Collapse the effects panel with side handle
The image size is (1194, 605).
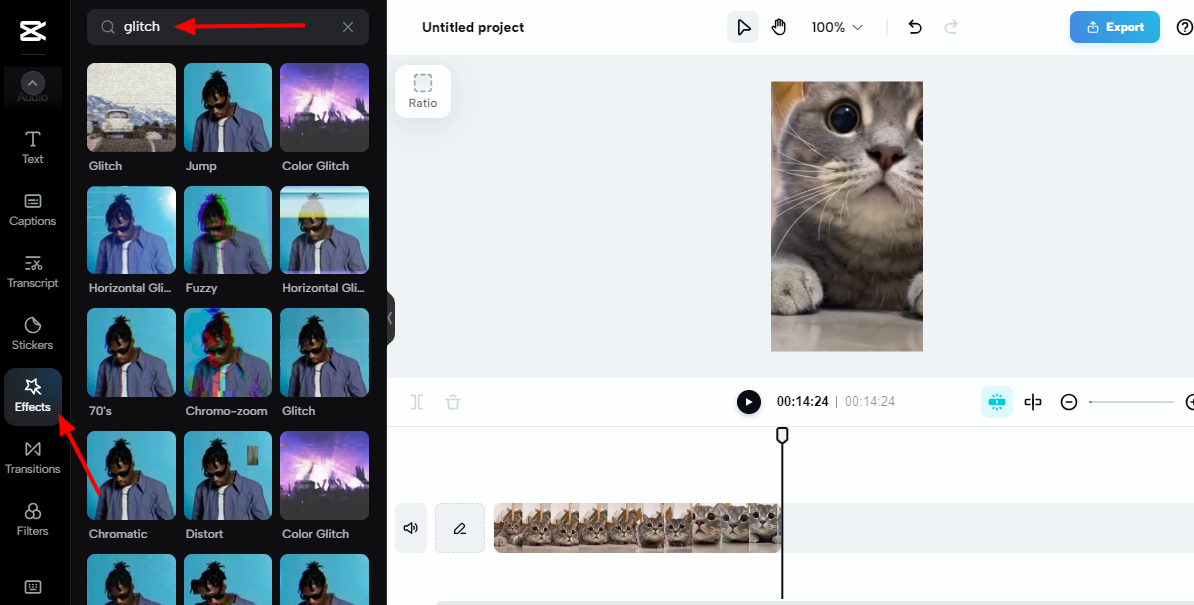391,317
